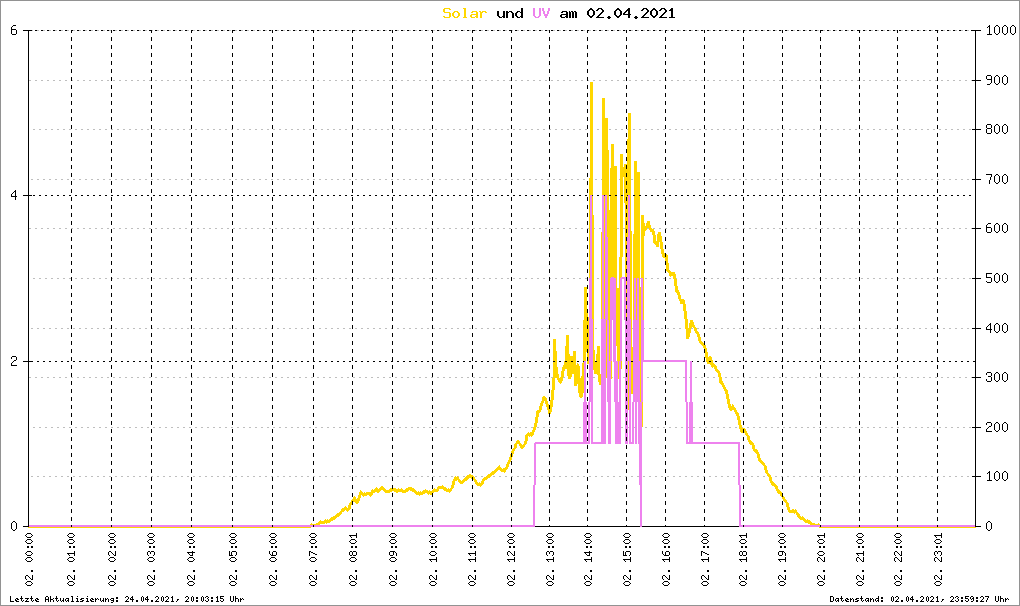1020x606 pixels.
Task: Click time axis label '02. 08:01'
Action: (x=353, y=559)
